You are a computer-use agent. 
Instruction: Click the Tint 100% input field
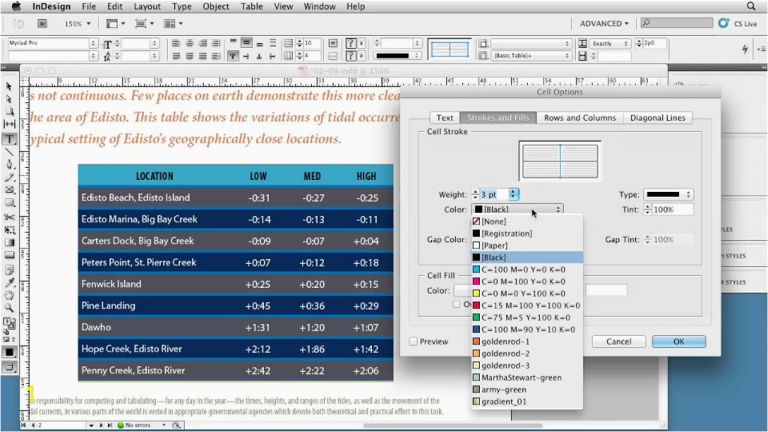673,210
